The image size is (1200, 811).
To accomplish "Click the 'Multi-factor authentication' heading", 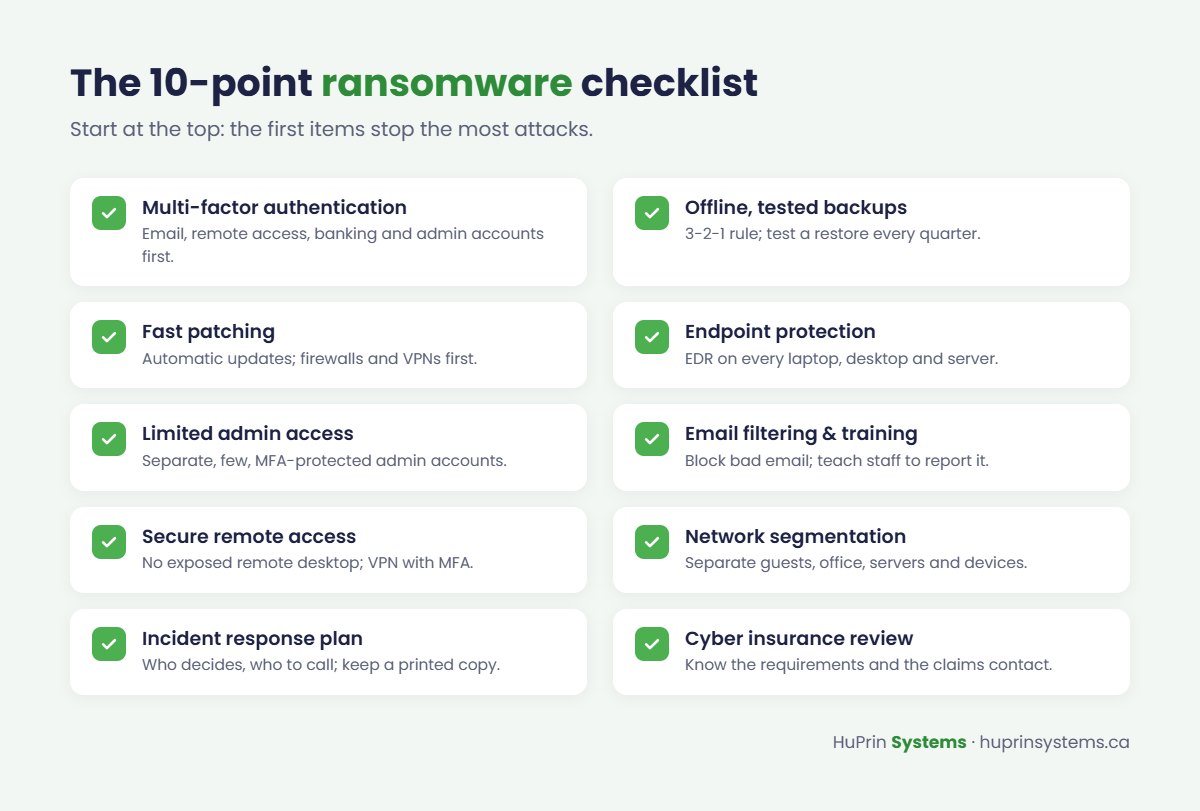I will (x=274, y=208).
